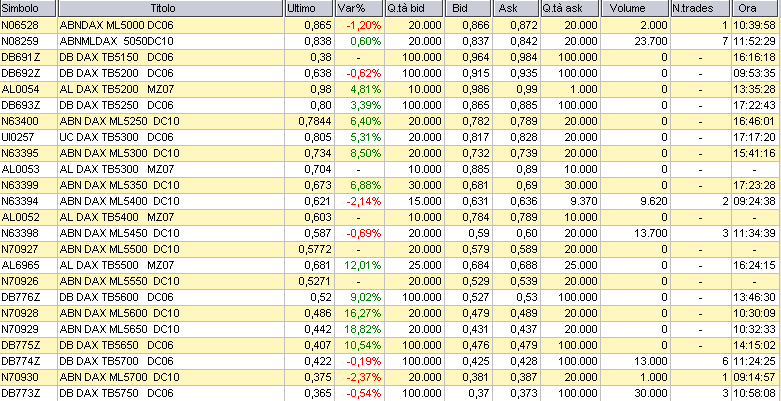Image resolution: width=781 pixels, height=401 pixels.
Task: Select symbol DB773Z
Action: pyautogui.click(x=20, y=393)
